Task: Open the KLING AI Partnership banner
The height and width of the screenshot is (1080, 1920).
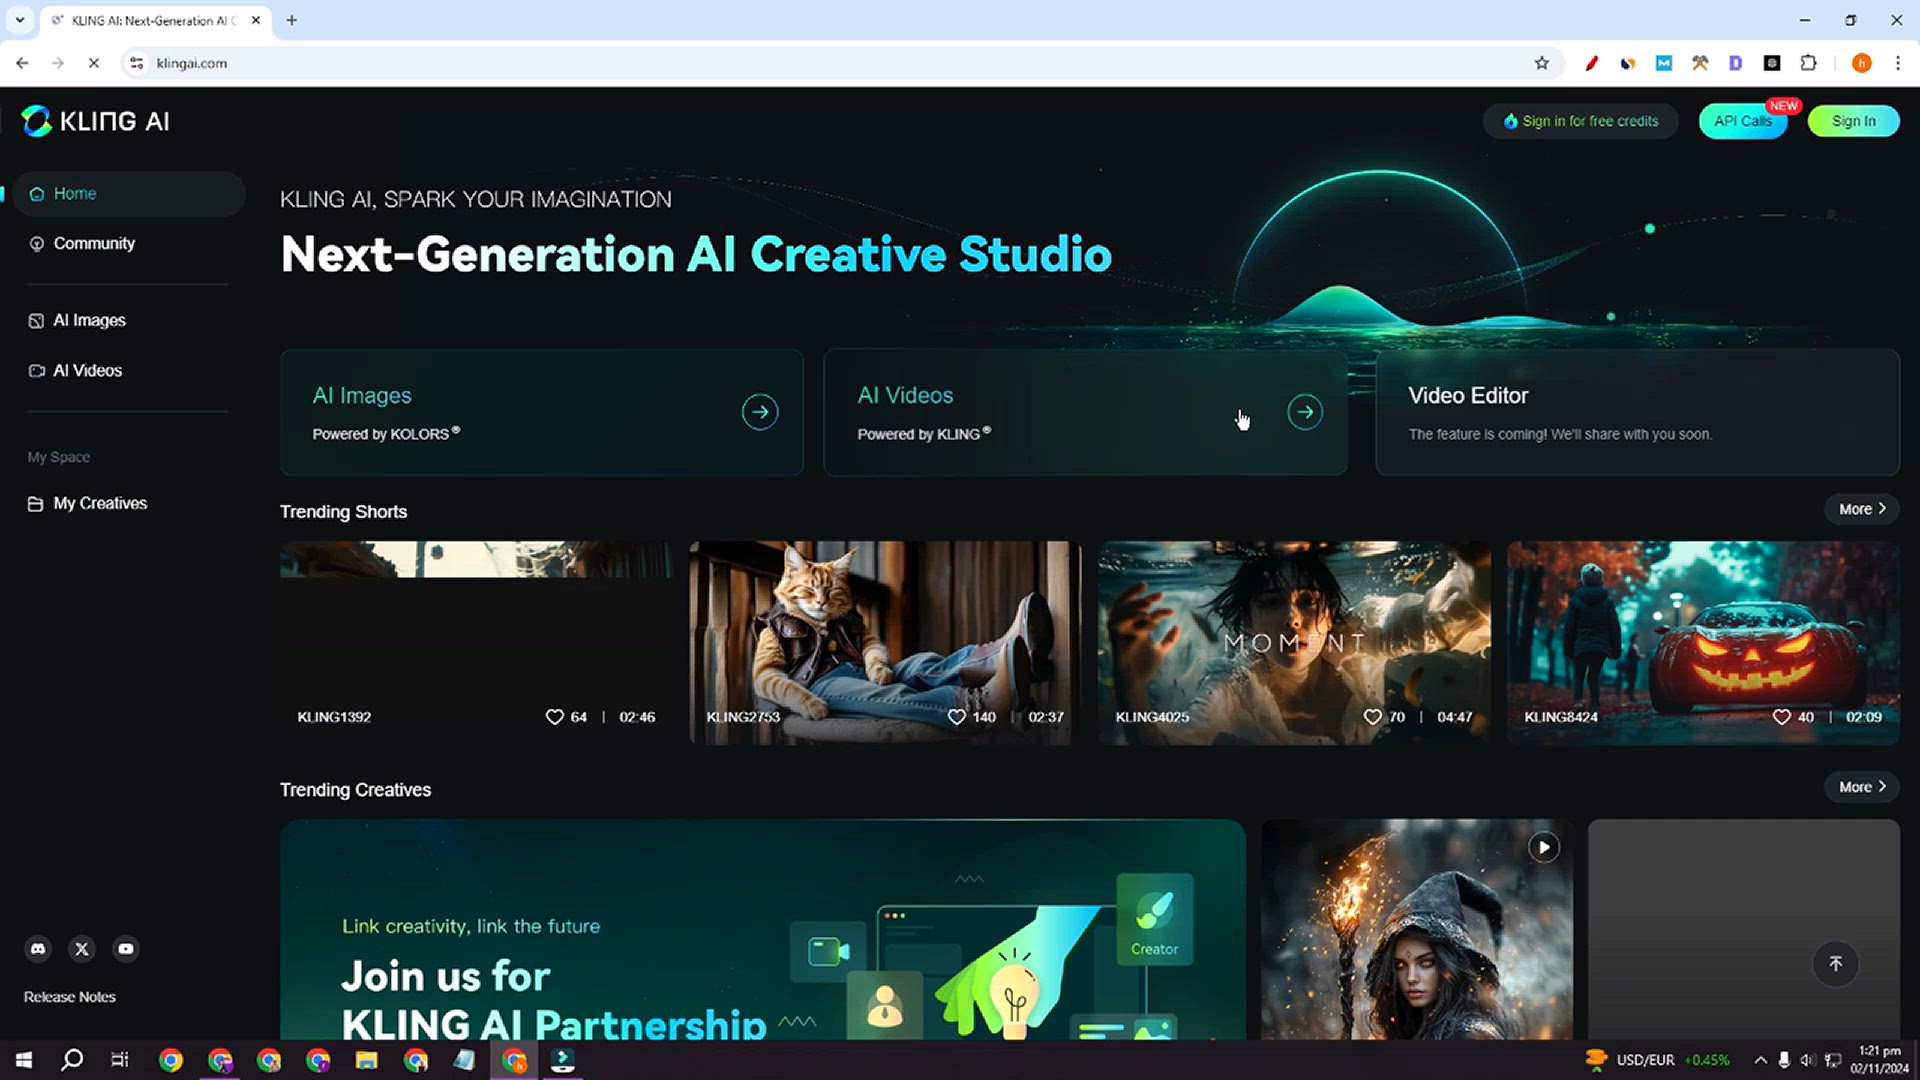Action: (763, 930)
